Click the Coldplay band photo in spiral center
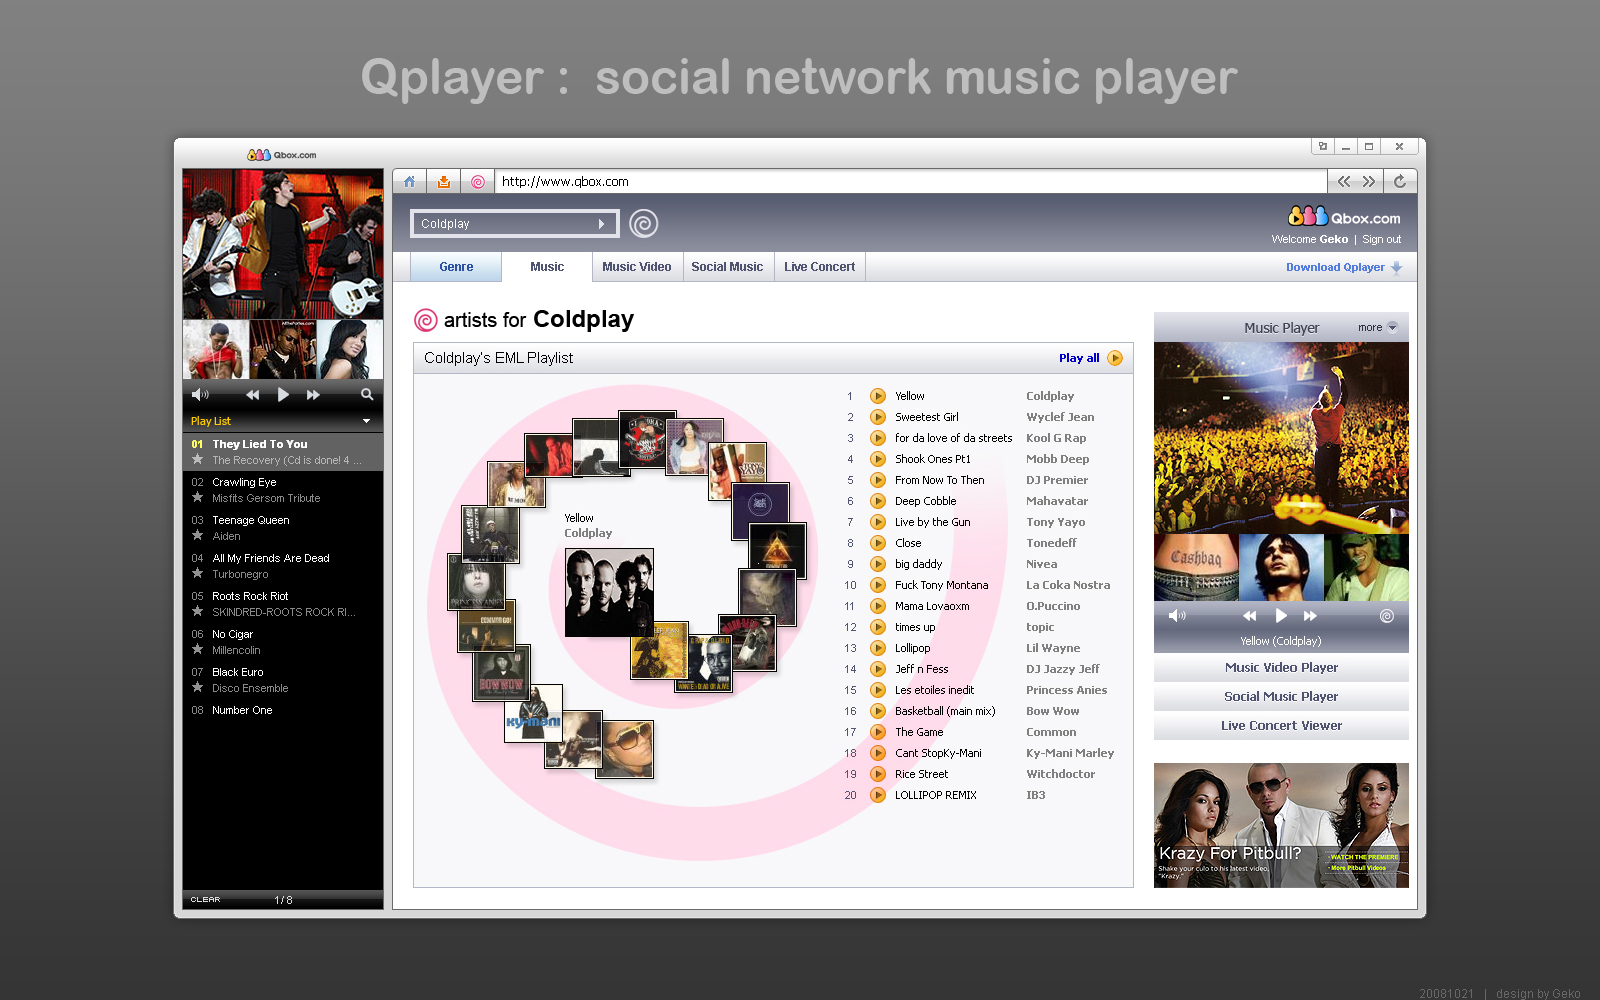Viewport: 1600px width, 1000px height. 609,592
